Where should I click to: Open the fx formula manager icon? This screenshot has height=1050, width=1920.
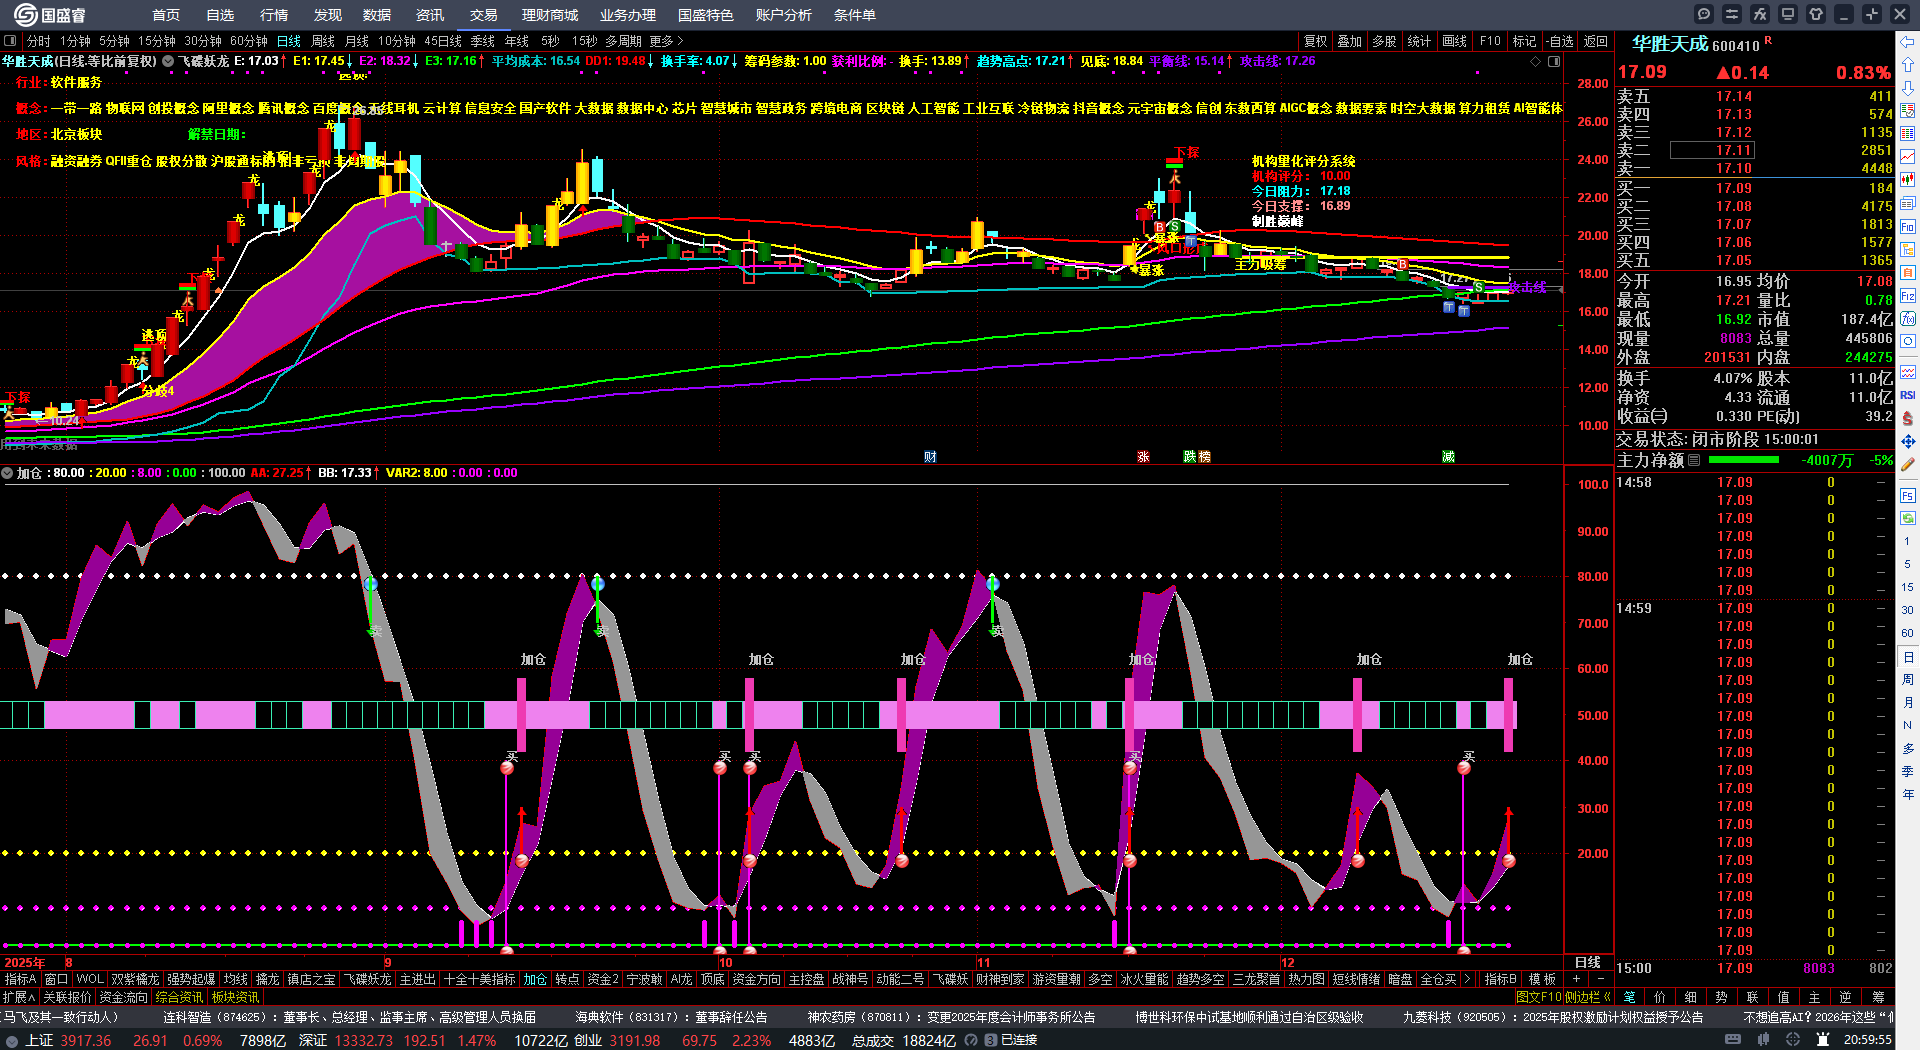click(x=1760, y=14)
